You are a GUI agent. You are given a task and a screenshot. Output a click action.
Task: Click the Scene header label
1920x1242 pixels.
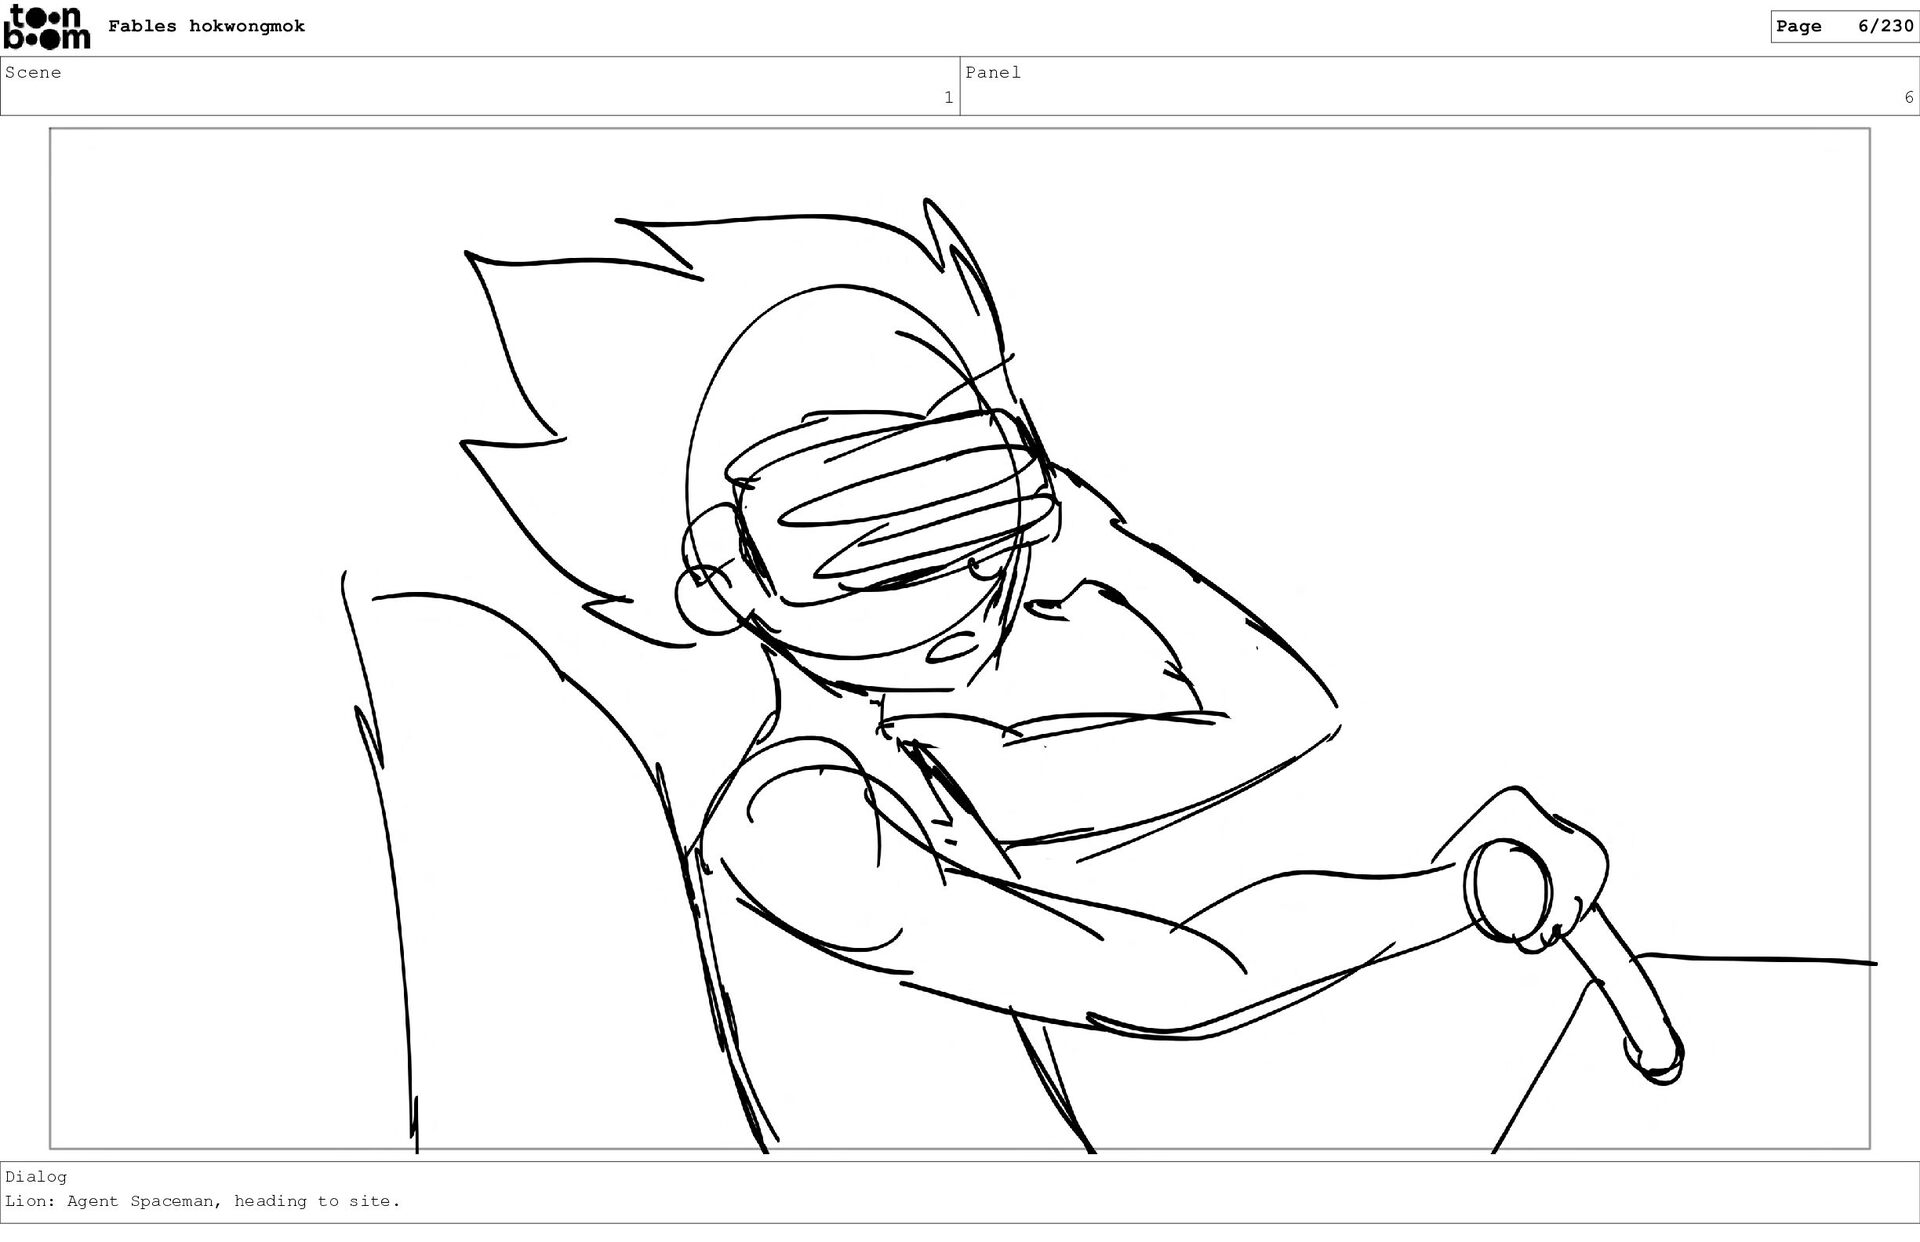coord(33,73)
